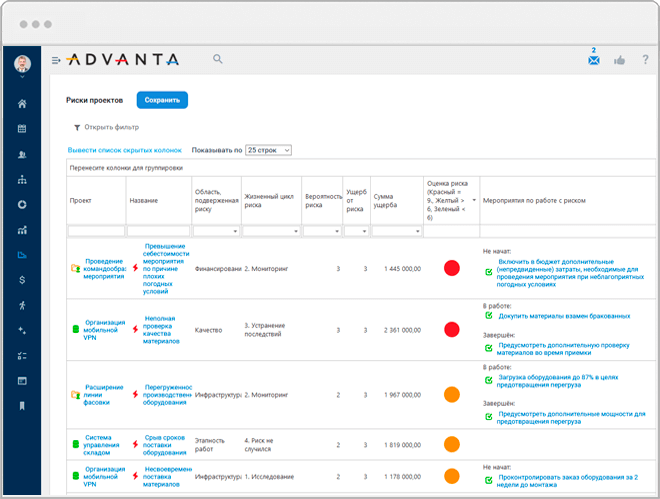
Task: Toggle the hamburger menu beside the ADVANTA logo
Action: click(x=56, y=61)
